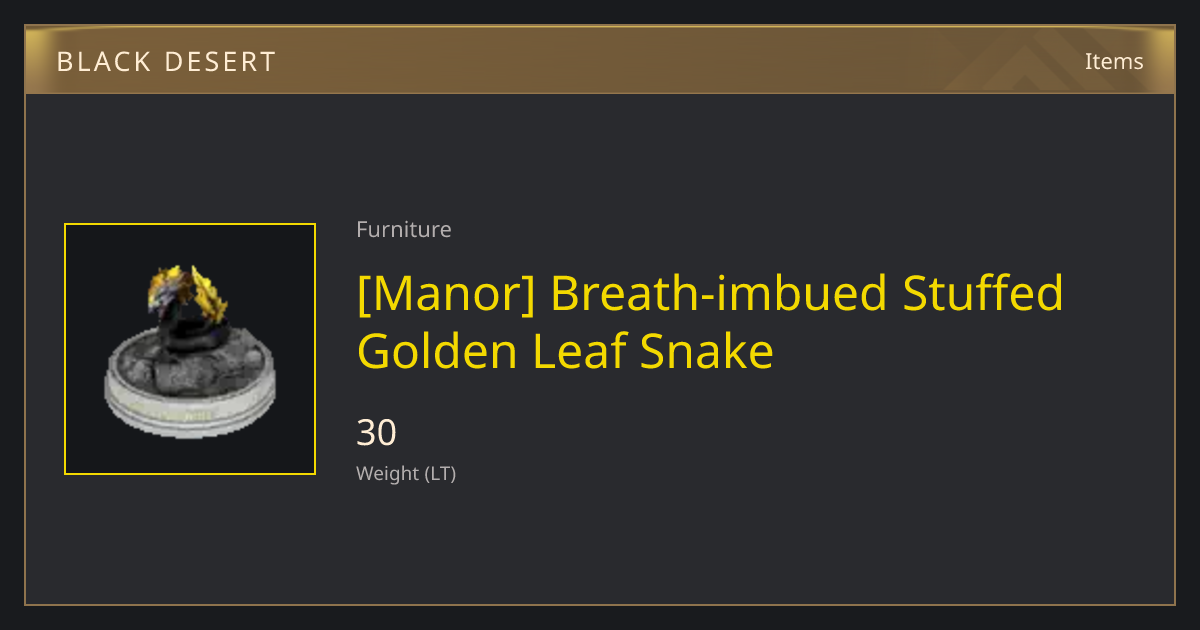The image size is (1200, 630).
Task: Open the Items link in the header
Action: click(1114, 61)
